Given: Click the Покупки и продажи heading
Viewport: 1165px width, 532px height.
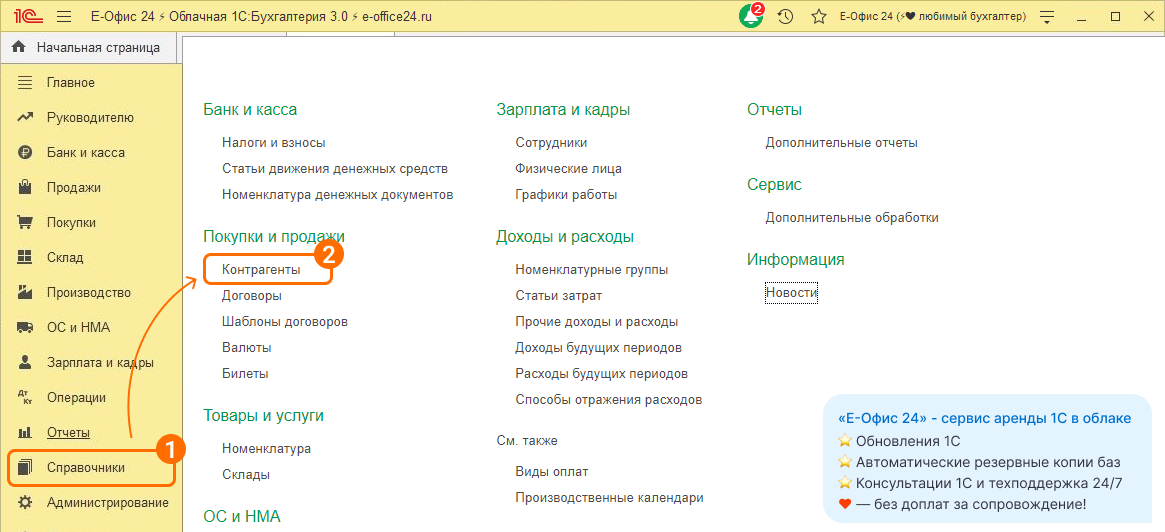Looking at the screenshot, I should pyautogui.click(x=274, y=237).
